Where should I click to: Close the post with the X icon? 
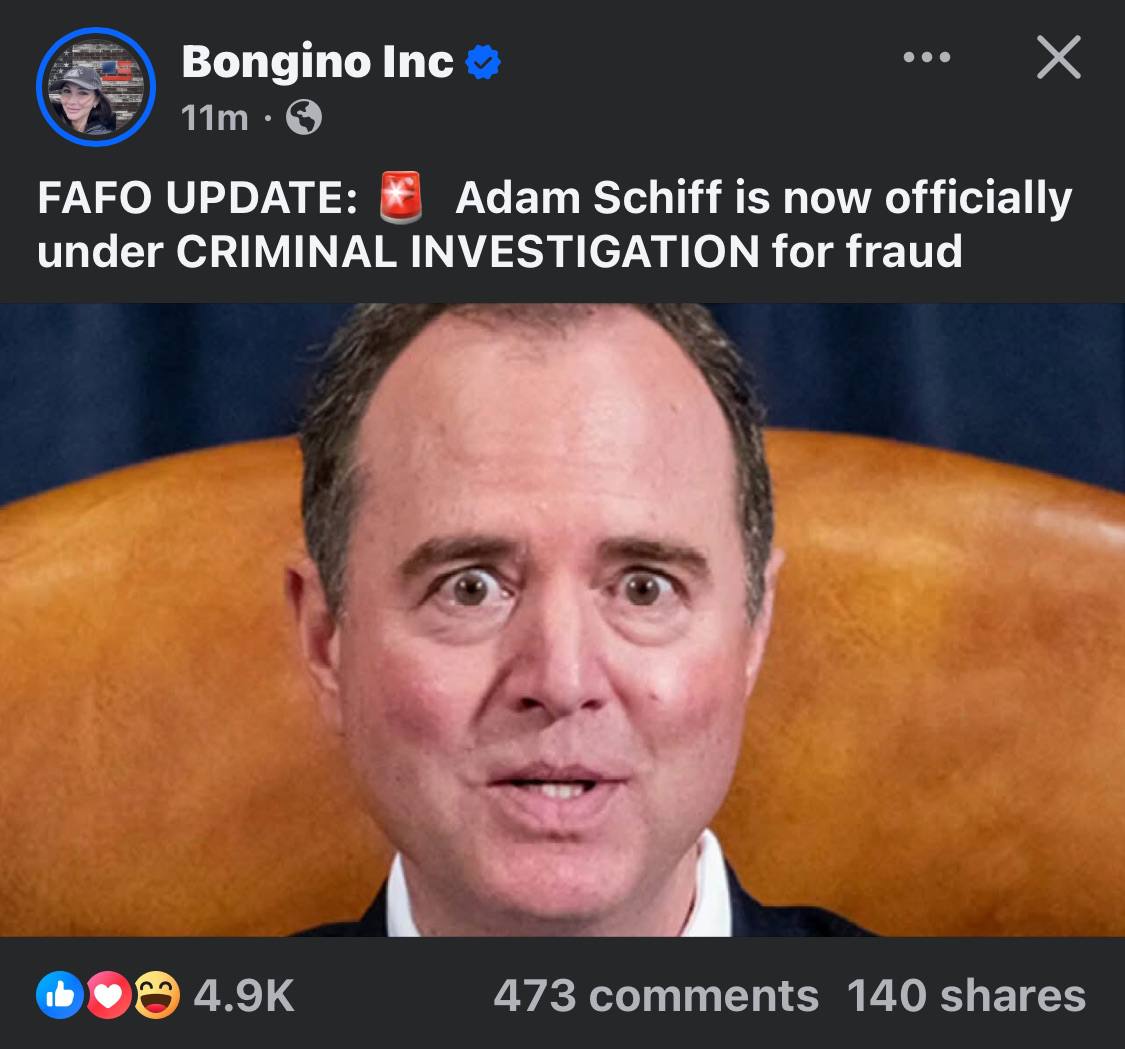point(1058,58)
